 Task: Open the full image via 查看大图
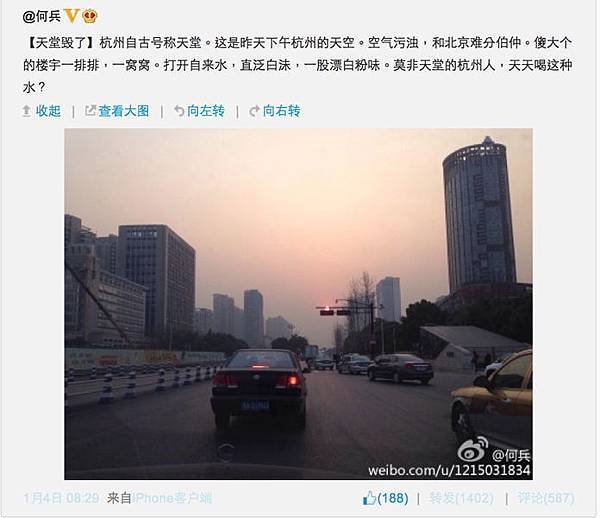pos(124,111)
